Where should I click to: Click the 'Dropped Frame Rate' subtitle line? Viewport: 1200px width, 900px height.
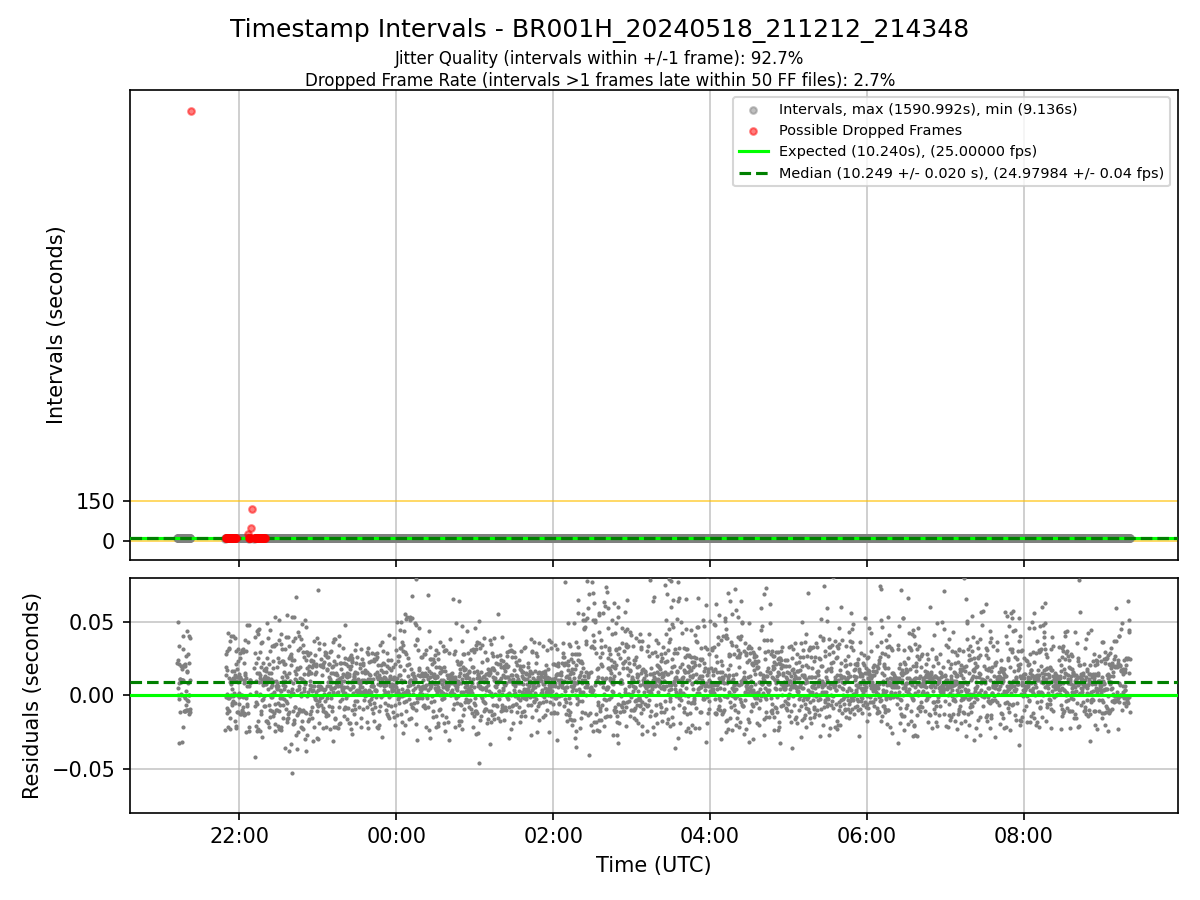tap(599, 79)
